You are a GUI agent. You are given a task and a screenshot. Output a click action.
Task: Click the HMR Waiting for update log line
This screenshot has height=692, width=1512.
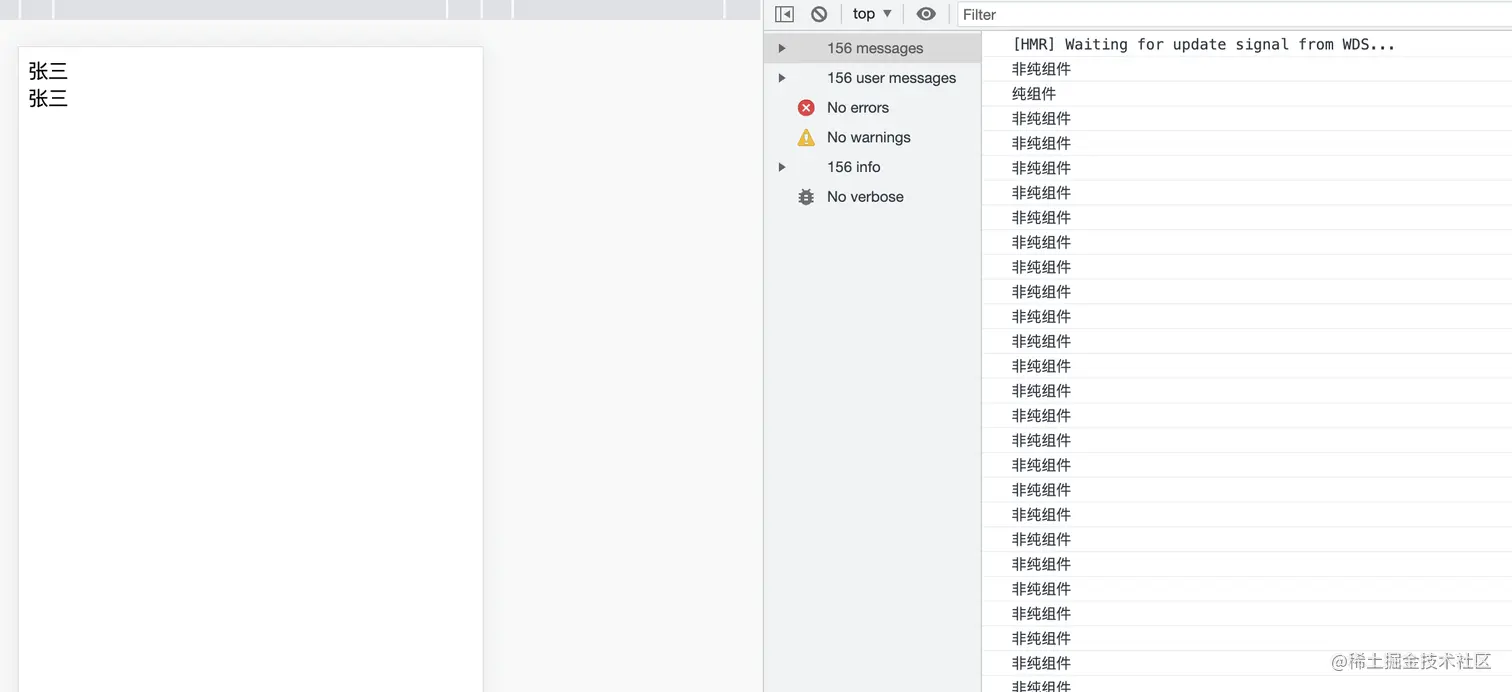(x=1203, y=44)
